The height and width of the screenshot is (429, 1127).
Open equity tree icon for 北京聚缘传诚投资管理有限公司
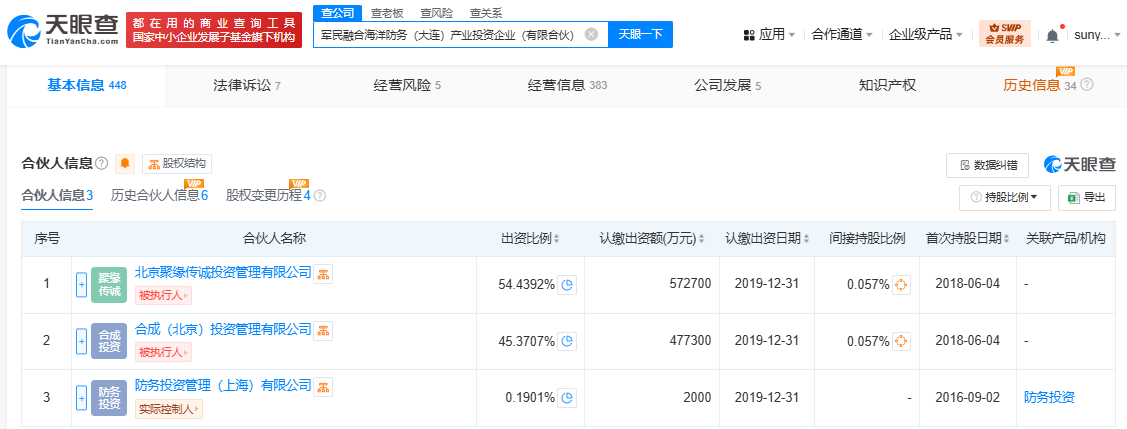323,274
